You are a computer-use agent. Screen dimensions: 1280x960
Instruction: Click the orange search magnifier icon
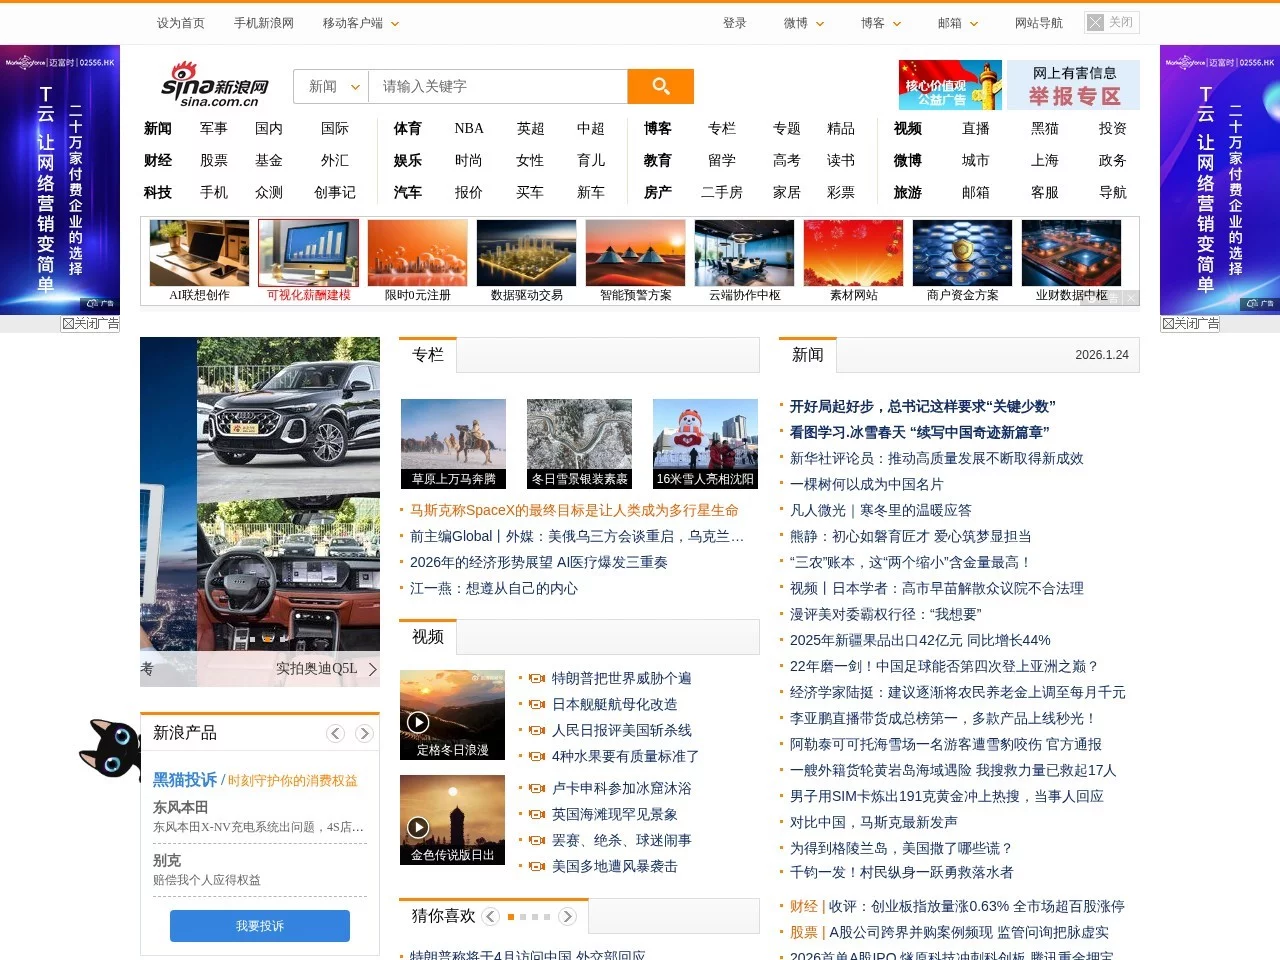(660, 86)
